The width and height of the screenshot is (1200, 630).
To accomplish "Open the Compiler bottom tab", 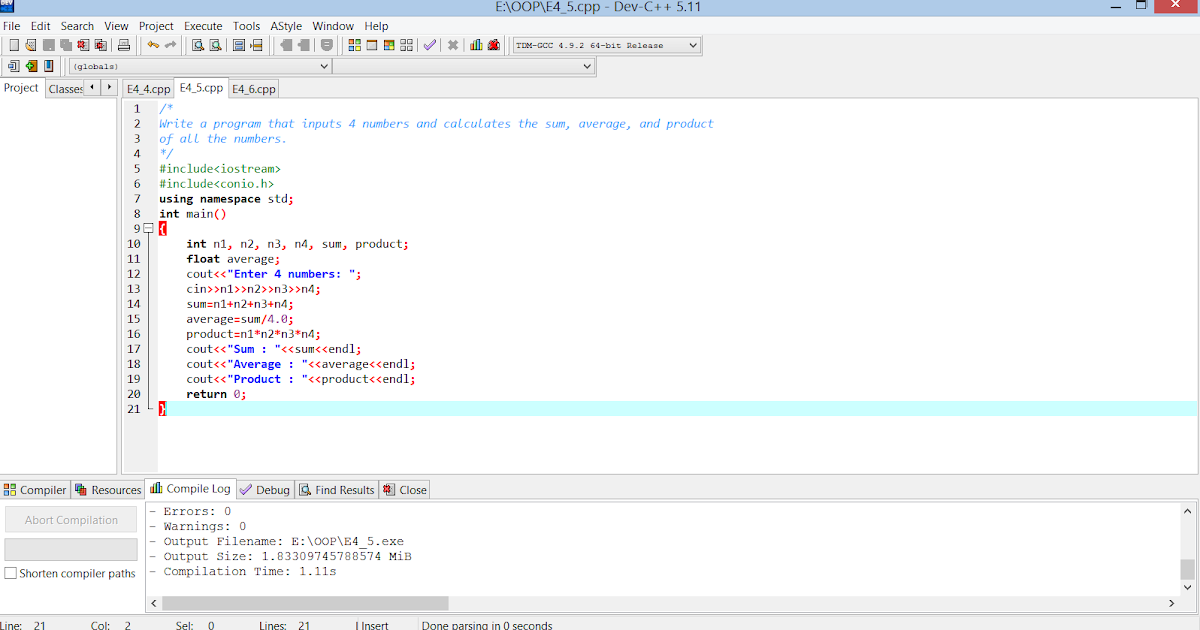I will (x=35, y=490).
